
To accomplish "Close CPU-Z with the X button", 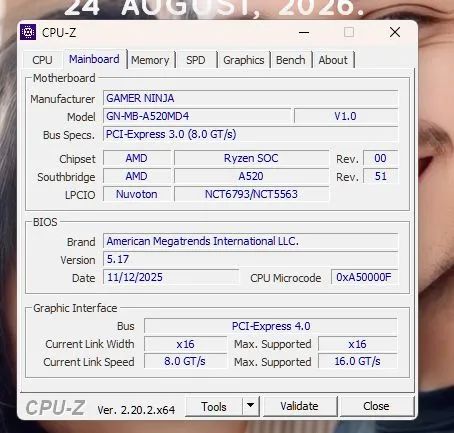I will tap(395, 32).
